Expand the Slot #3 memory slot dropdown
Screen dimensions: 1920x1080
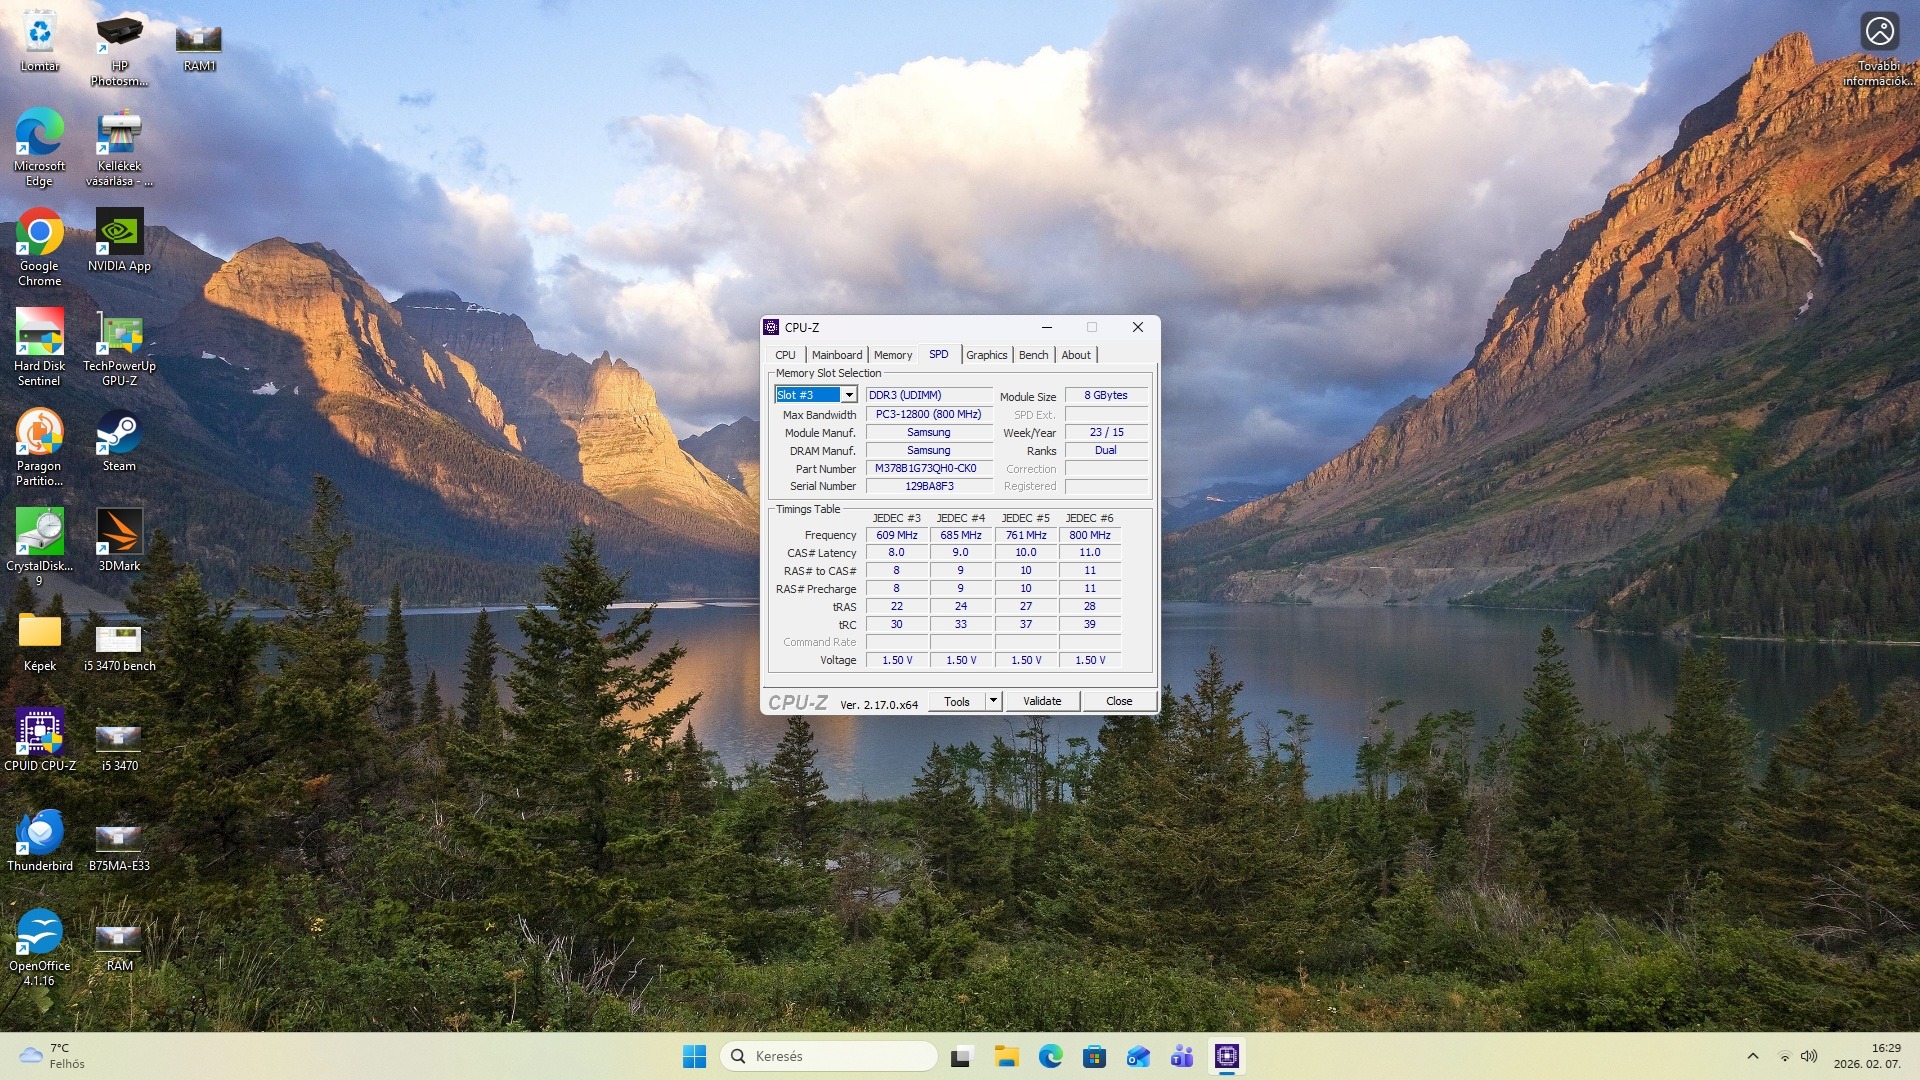[x=848, y=395]
